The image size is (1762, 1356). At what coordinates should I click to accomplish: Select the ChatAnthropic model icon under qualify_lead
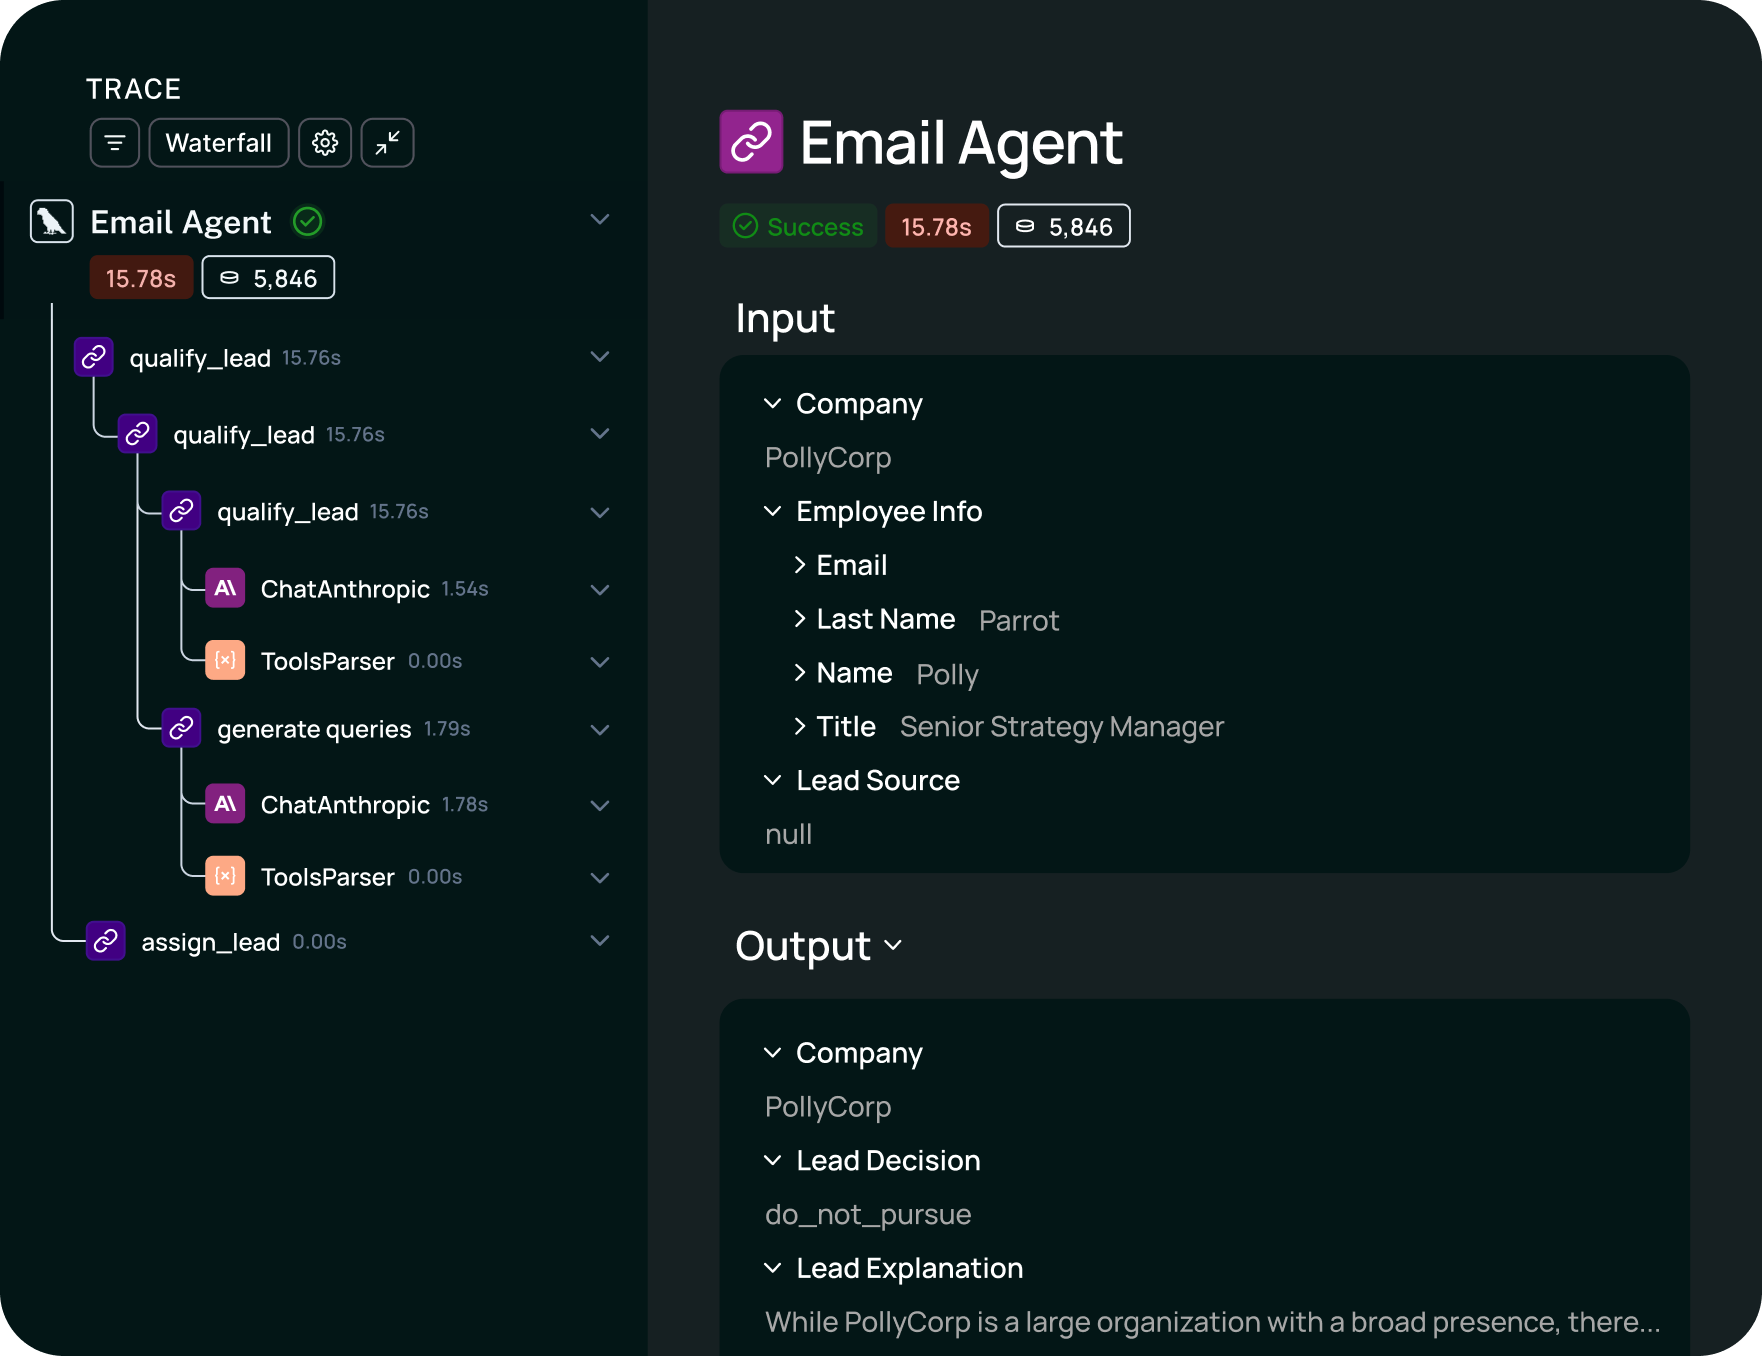[225, 588]
